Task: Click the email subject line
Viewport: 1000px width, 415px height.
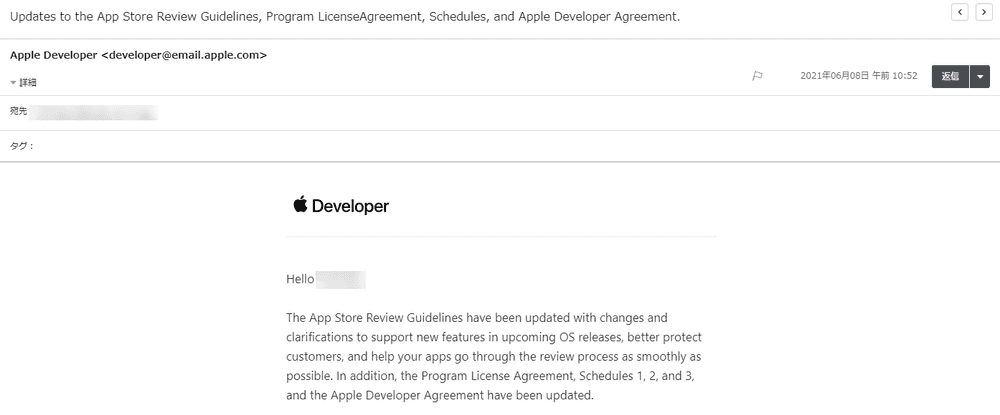Action: [x=345, y=17]
